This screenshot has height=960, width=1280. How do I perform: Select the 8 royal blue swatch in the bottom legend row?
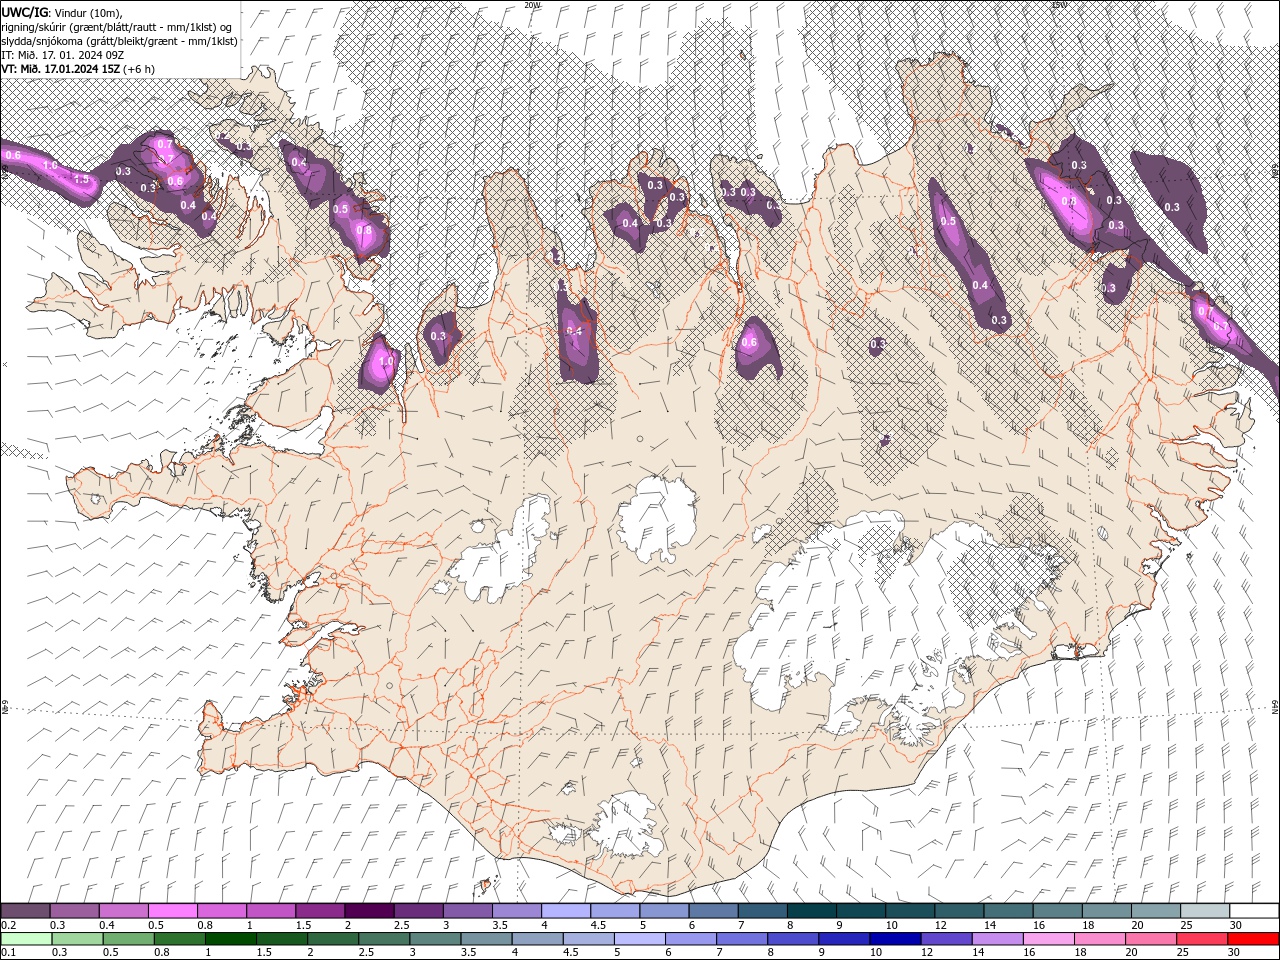tap(793, 939)
